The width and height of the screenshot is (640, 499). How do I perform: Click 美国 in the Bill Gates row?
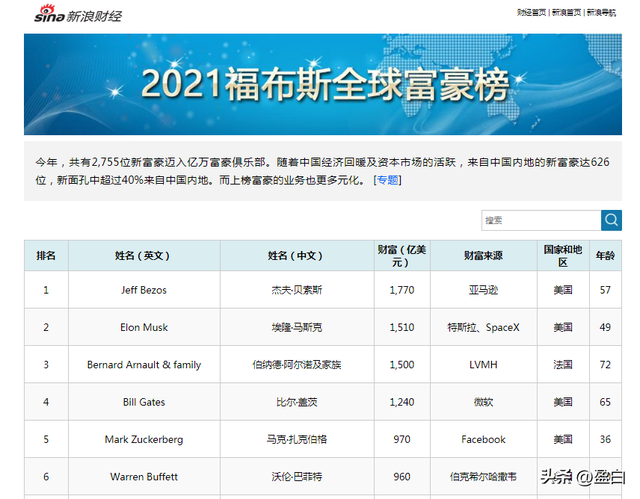coord(563,402)
